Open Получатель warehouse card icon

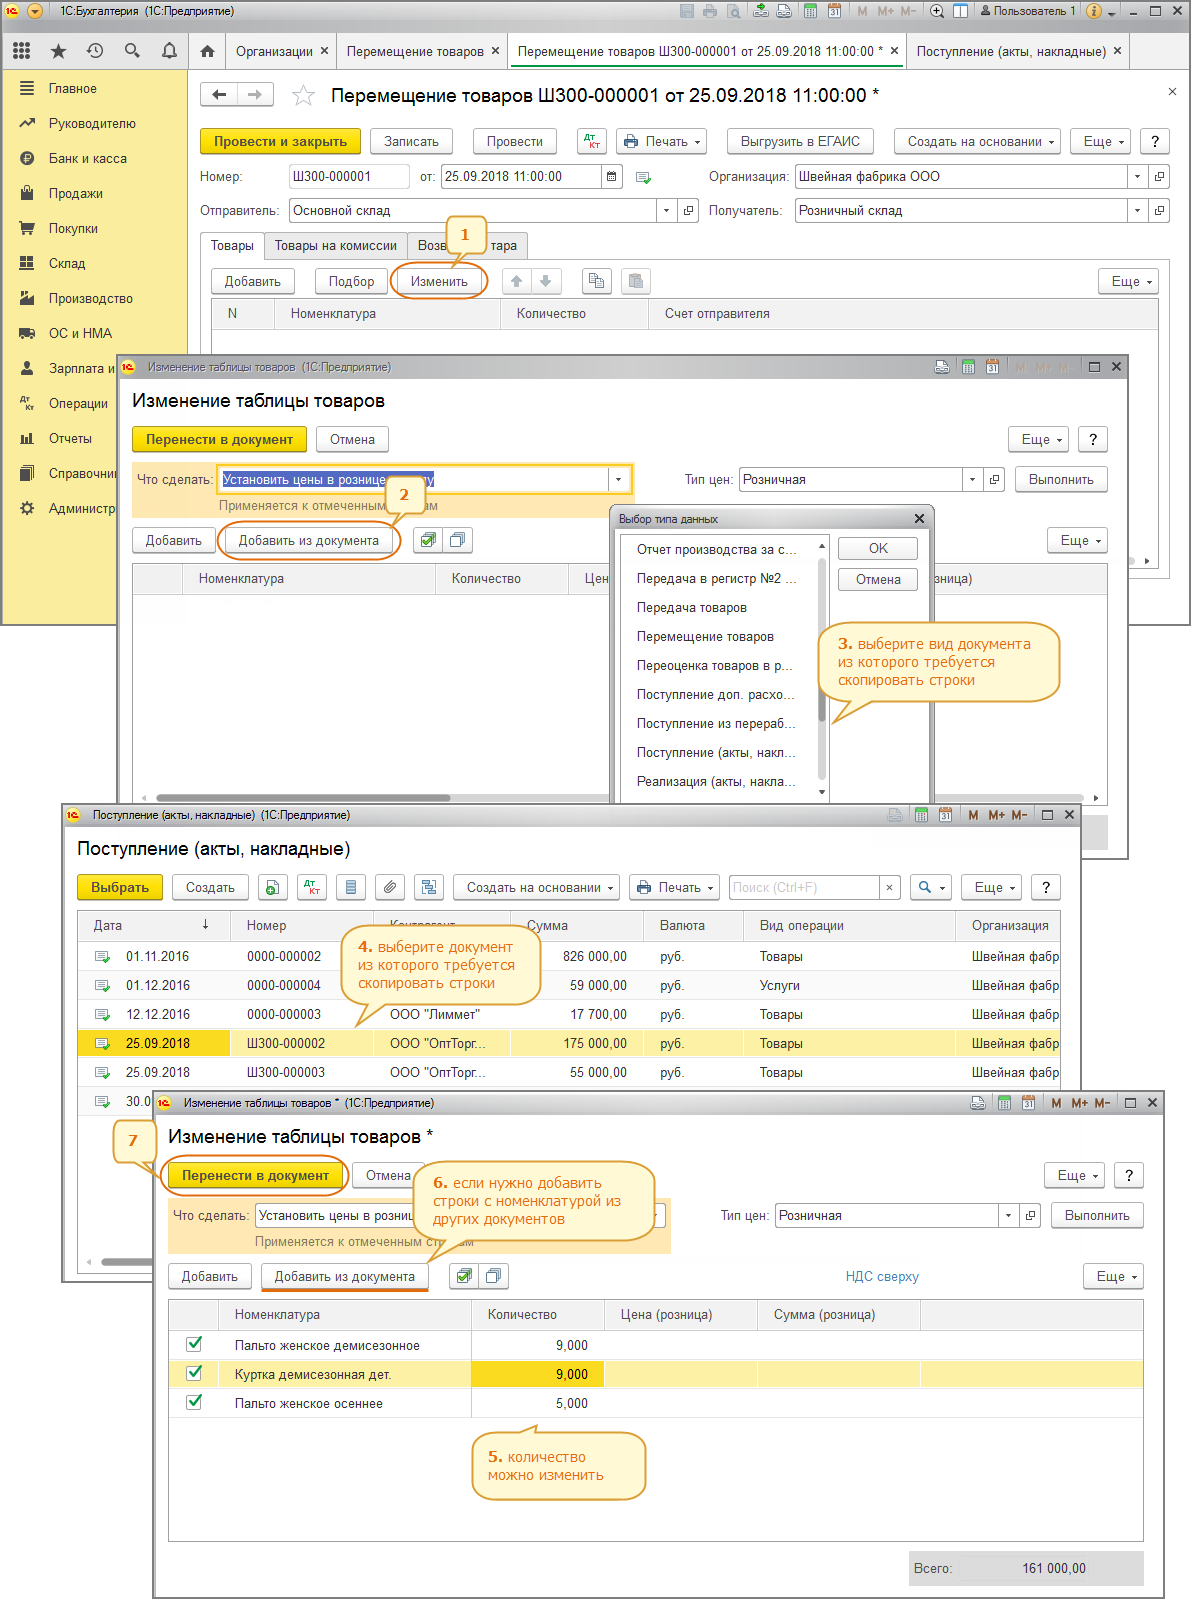(1159, 211)
